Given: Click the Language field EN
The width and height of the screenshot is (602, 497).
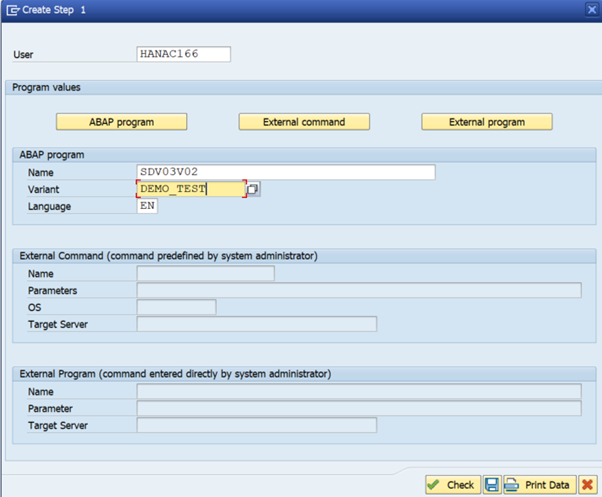Looking at the screenshot, I should point(147,206).
